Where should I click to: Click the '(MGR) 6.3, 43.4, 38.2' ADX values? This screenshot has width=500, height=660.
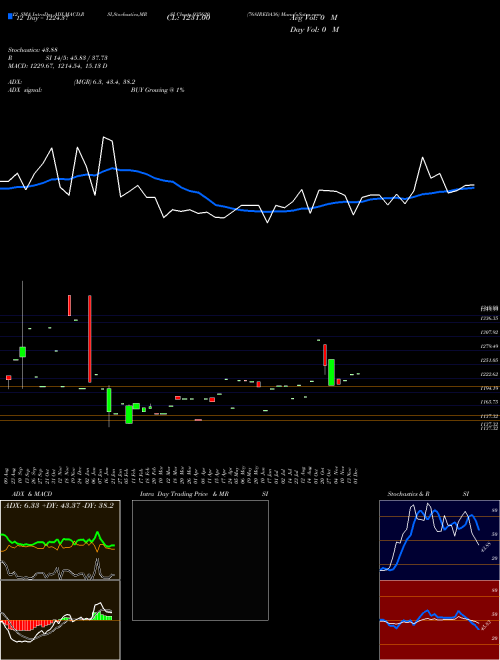coord(104,82)
